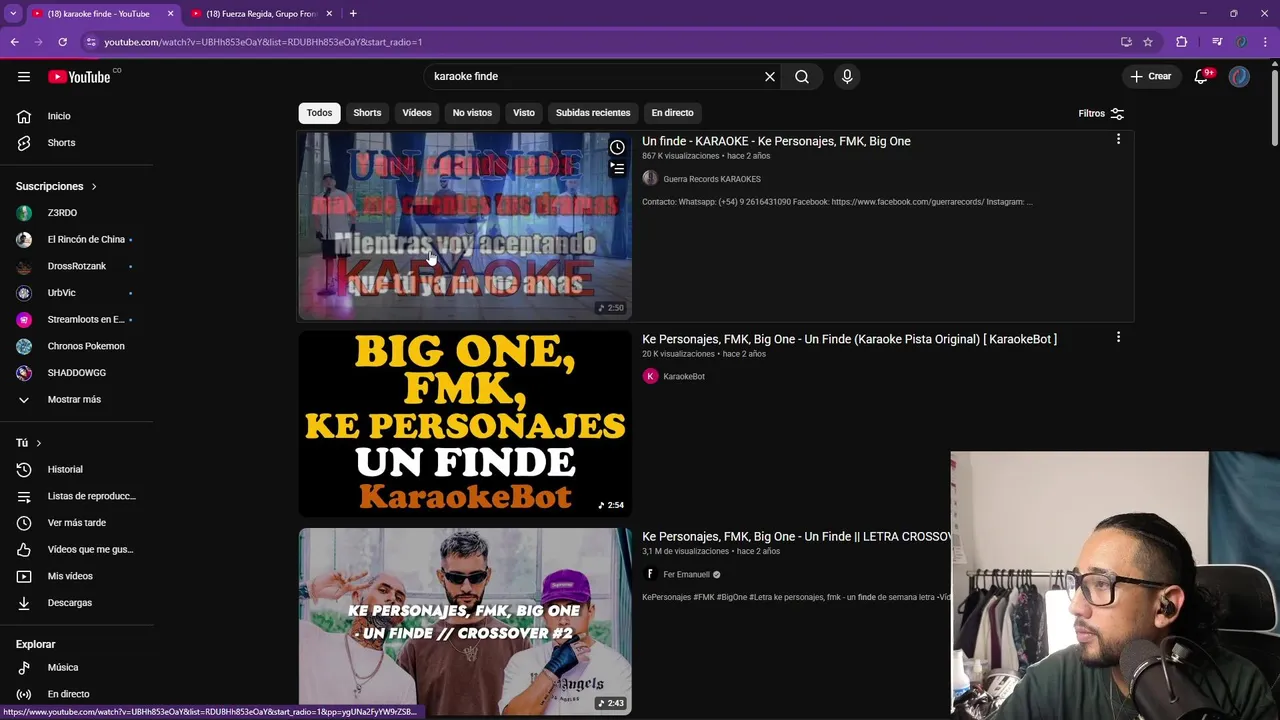Image resolution: width=1280 pixels, height=720 pixels.
Task: Open three-dot menu for KaraokeBot video
Action: 1118,338
